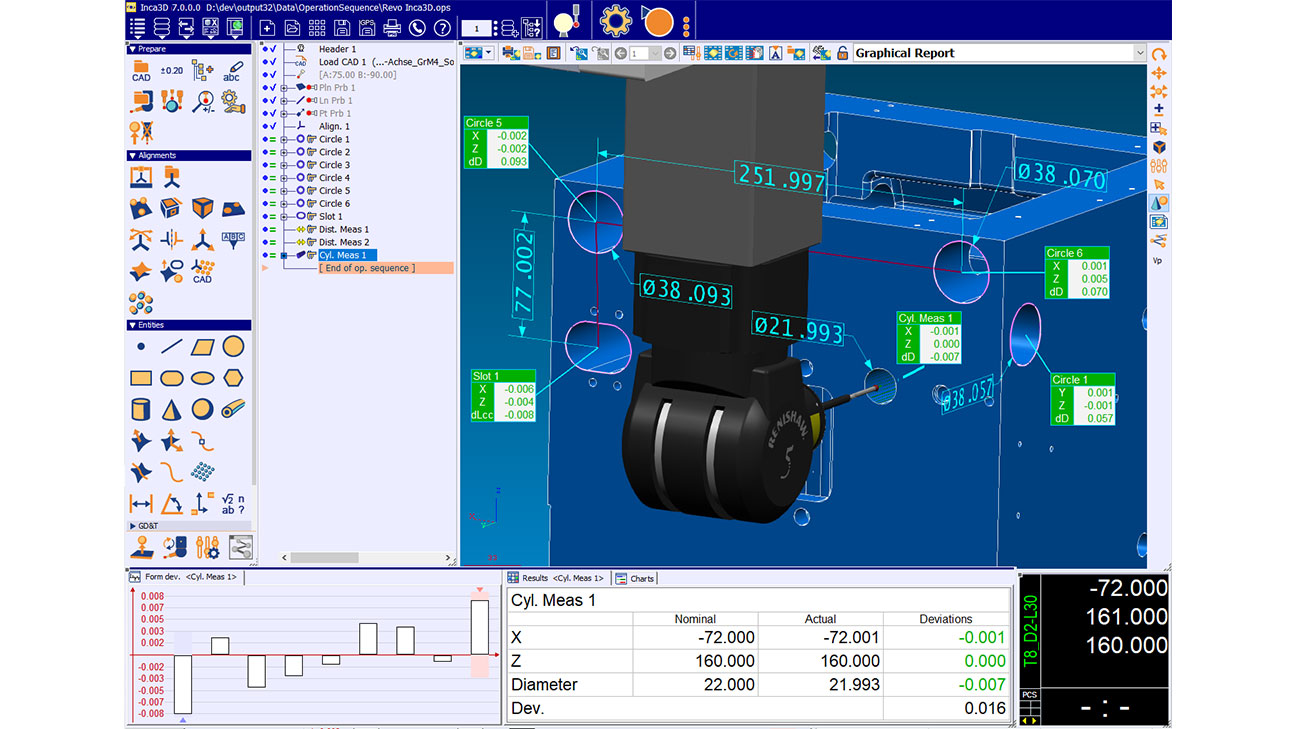Choose the hexagon entity tool
This screenshot has width=1296, height=729.
(x=233, y=377)
